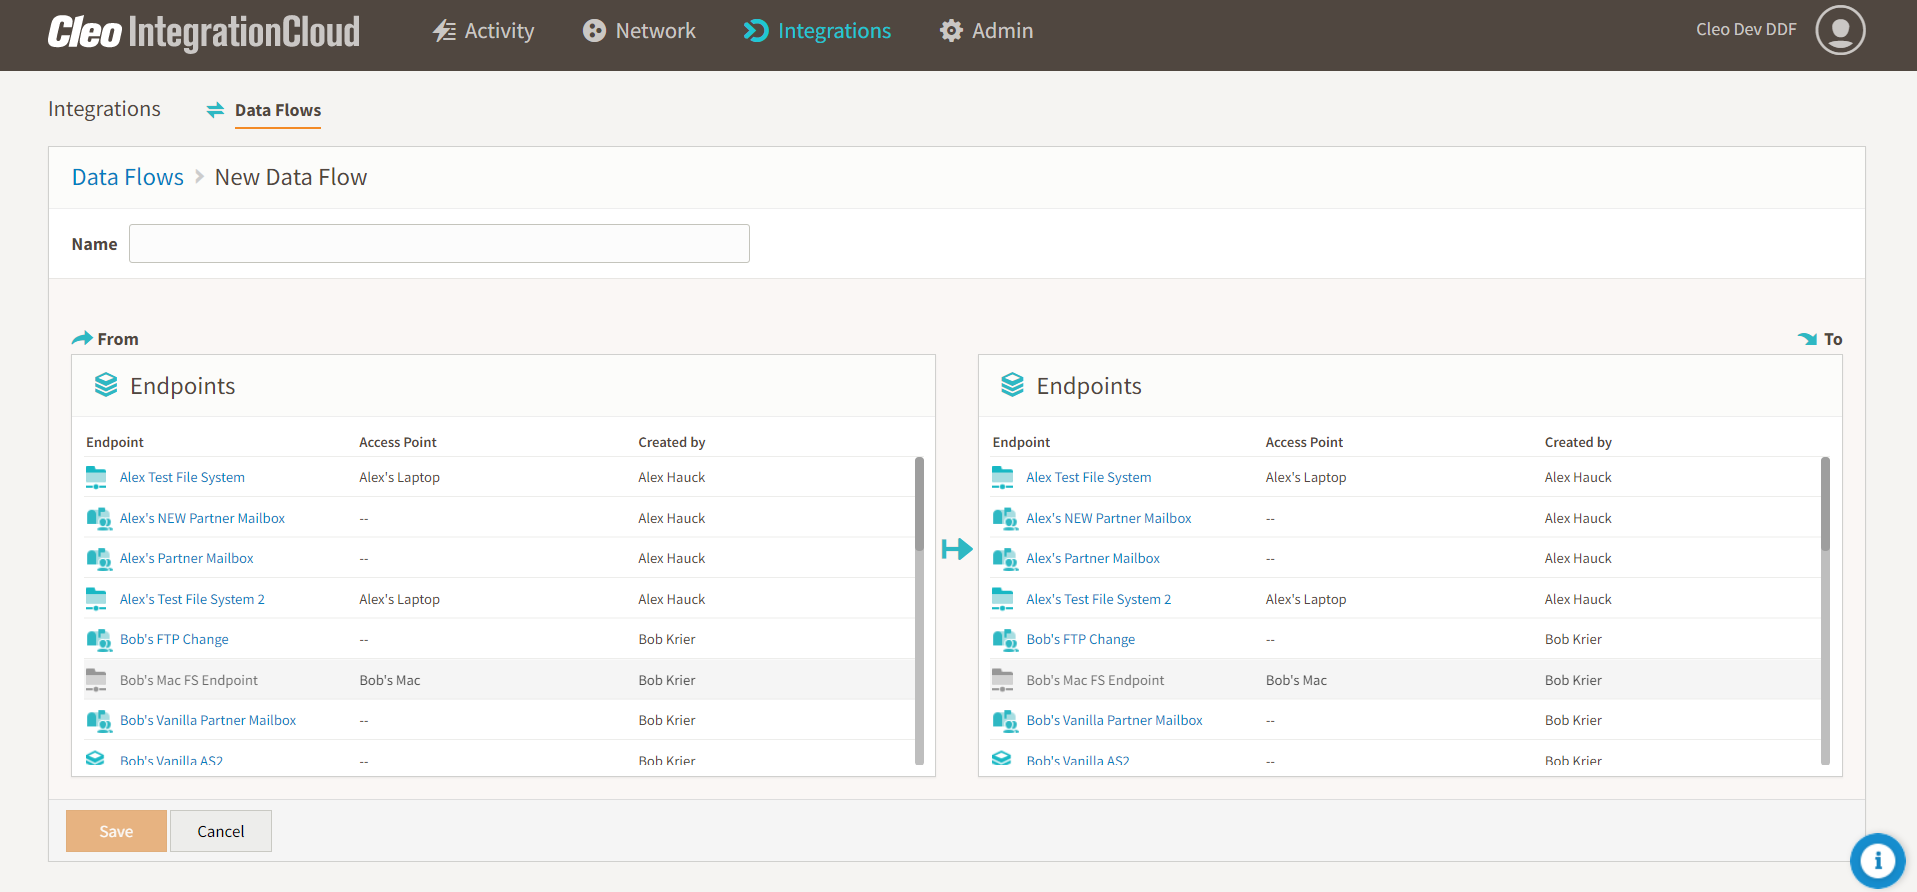
Task: Click folder icon for Alex Test File System in From list
Action: coord(96,478)
